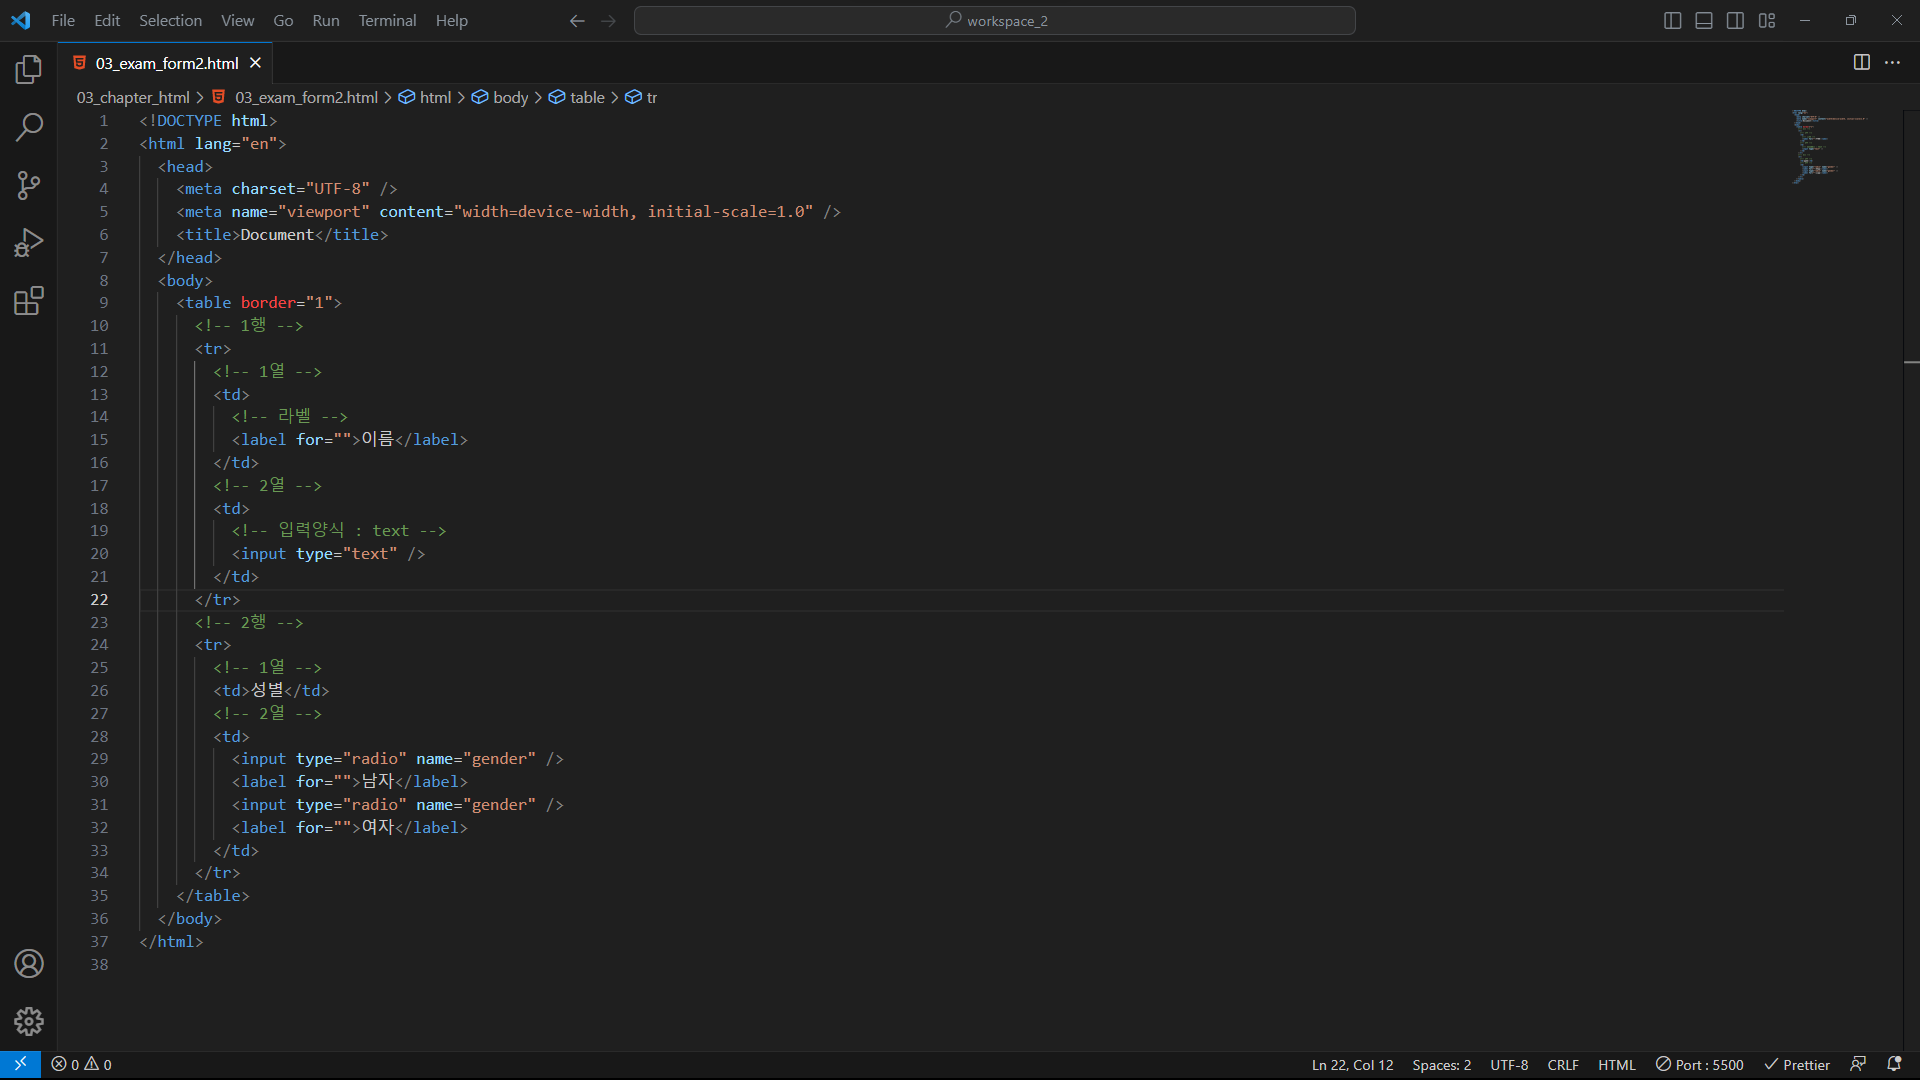This screenshot has width=1920, height=1080.
Task: Toggle Secondary Side Bar layout button
Action: click(x=1736, y=21)
